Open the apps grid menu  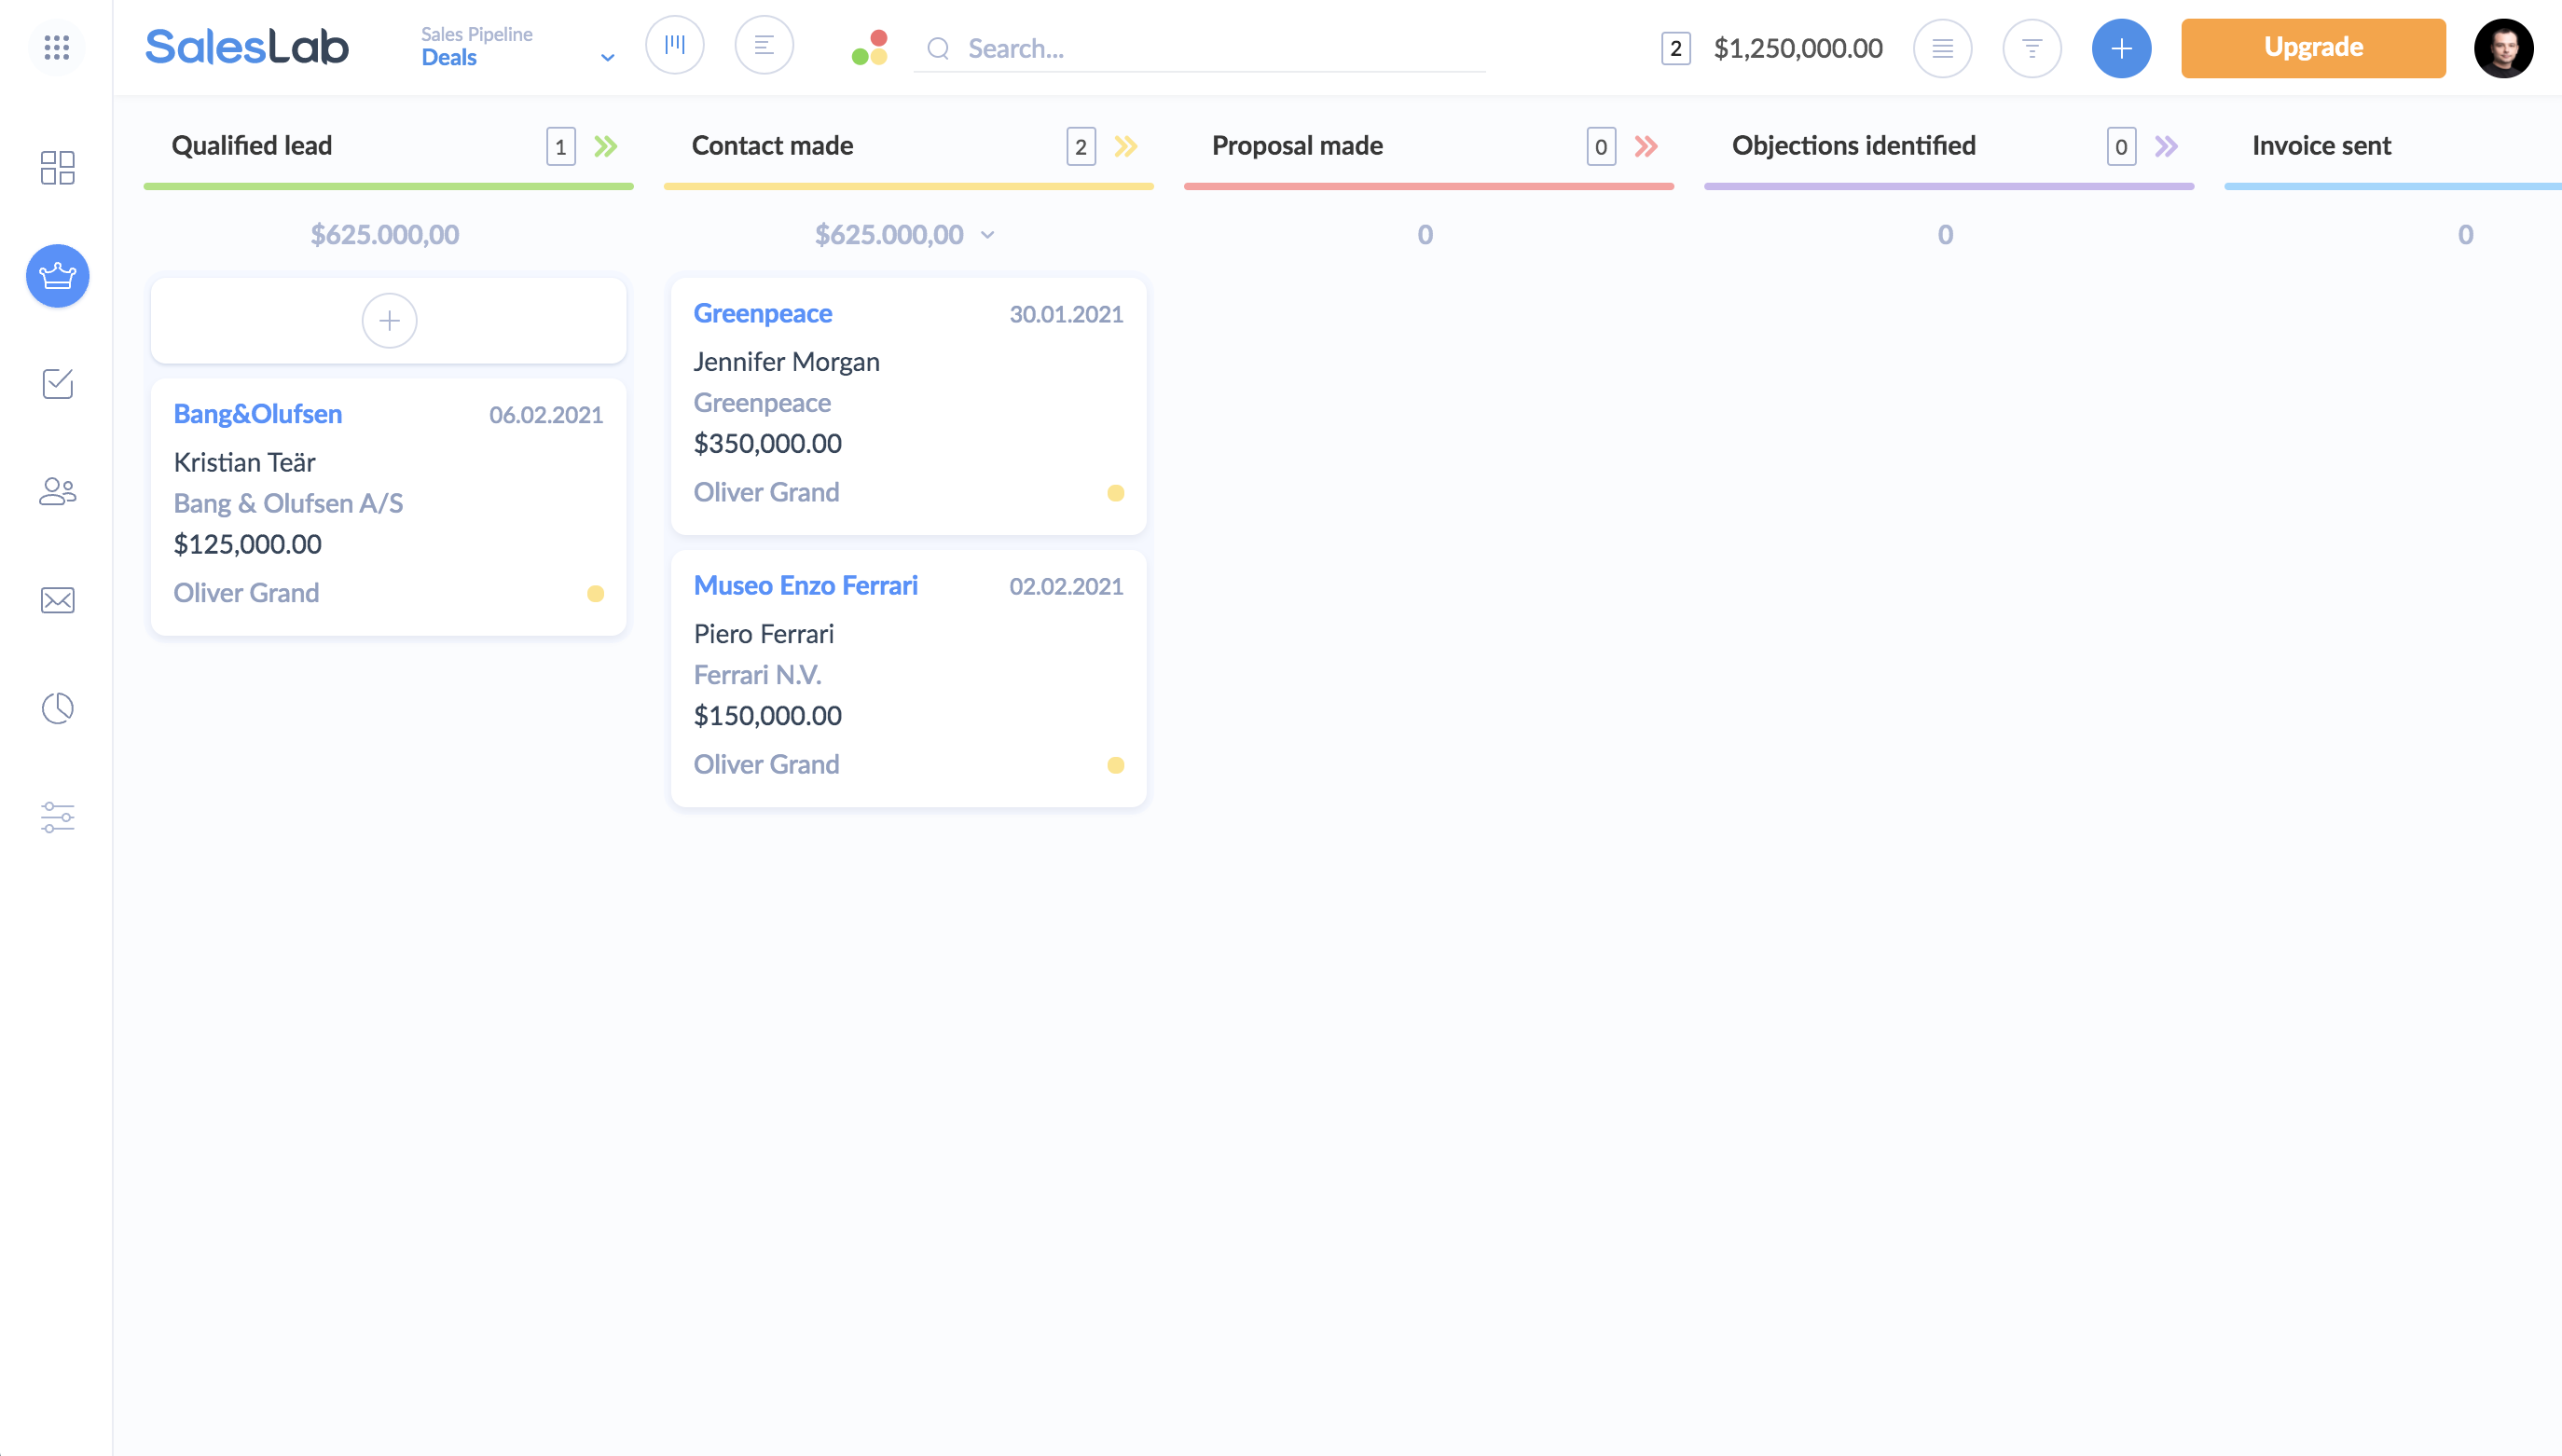click(x=57, y=47)
